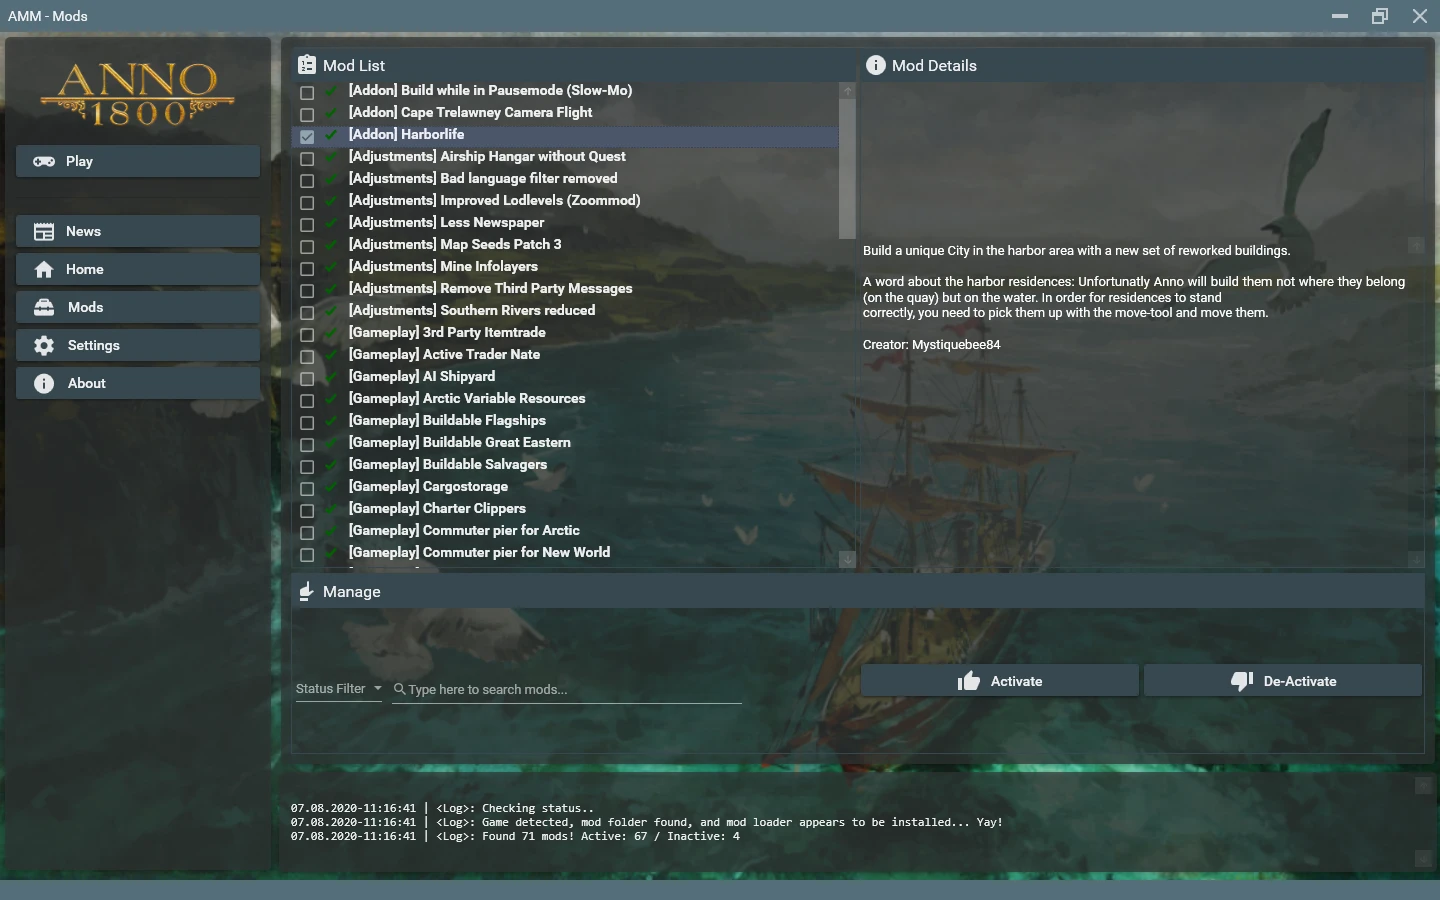The width and height of the screenshot is (1440, 900).
Task: Click the Manage section download icon
Action: (306, 591)
